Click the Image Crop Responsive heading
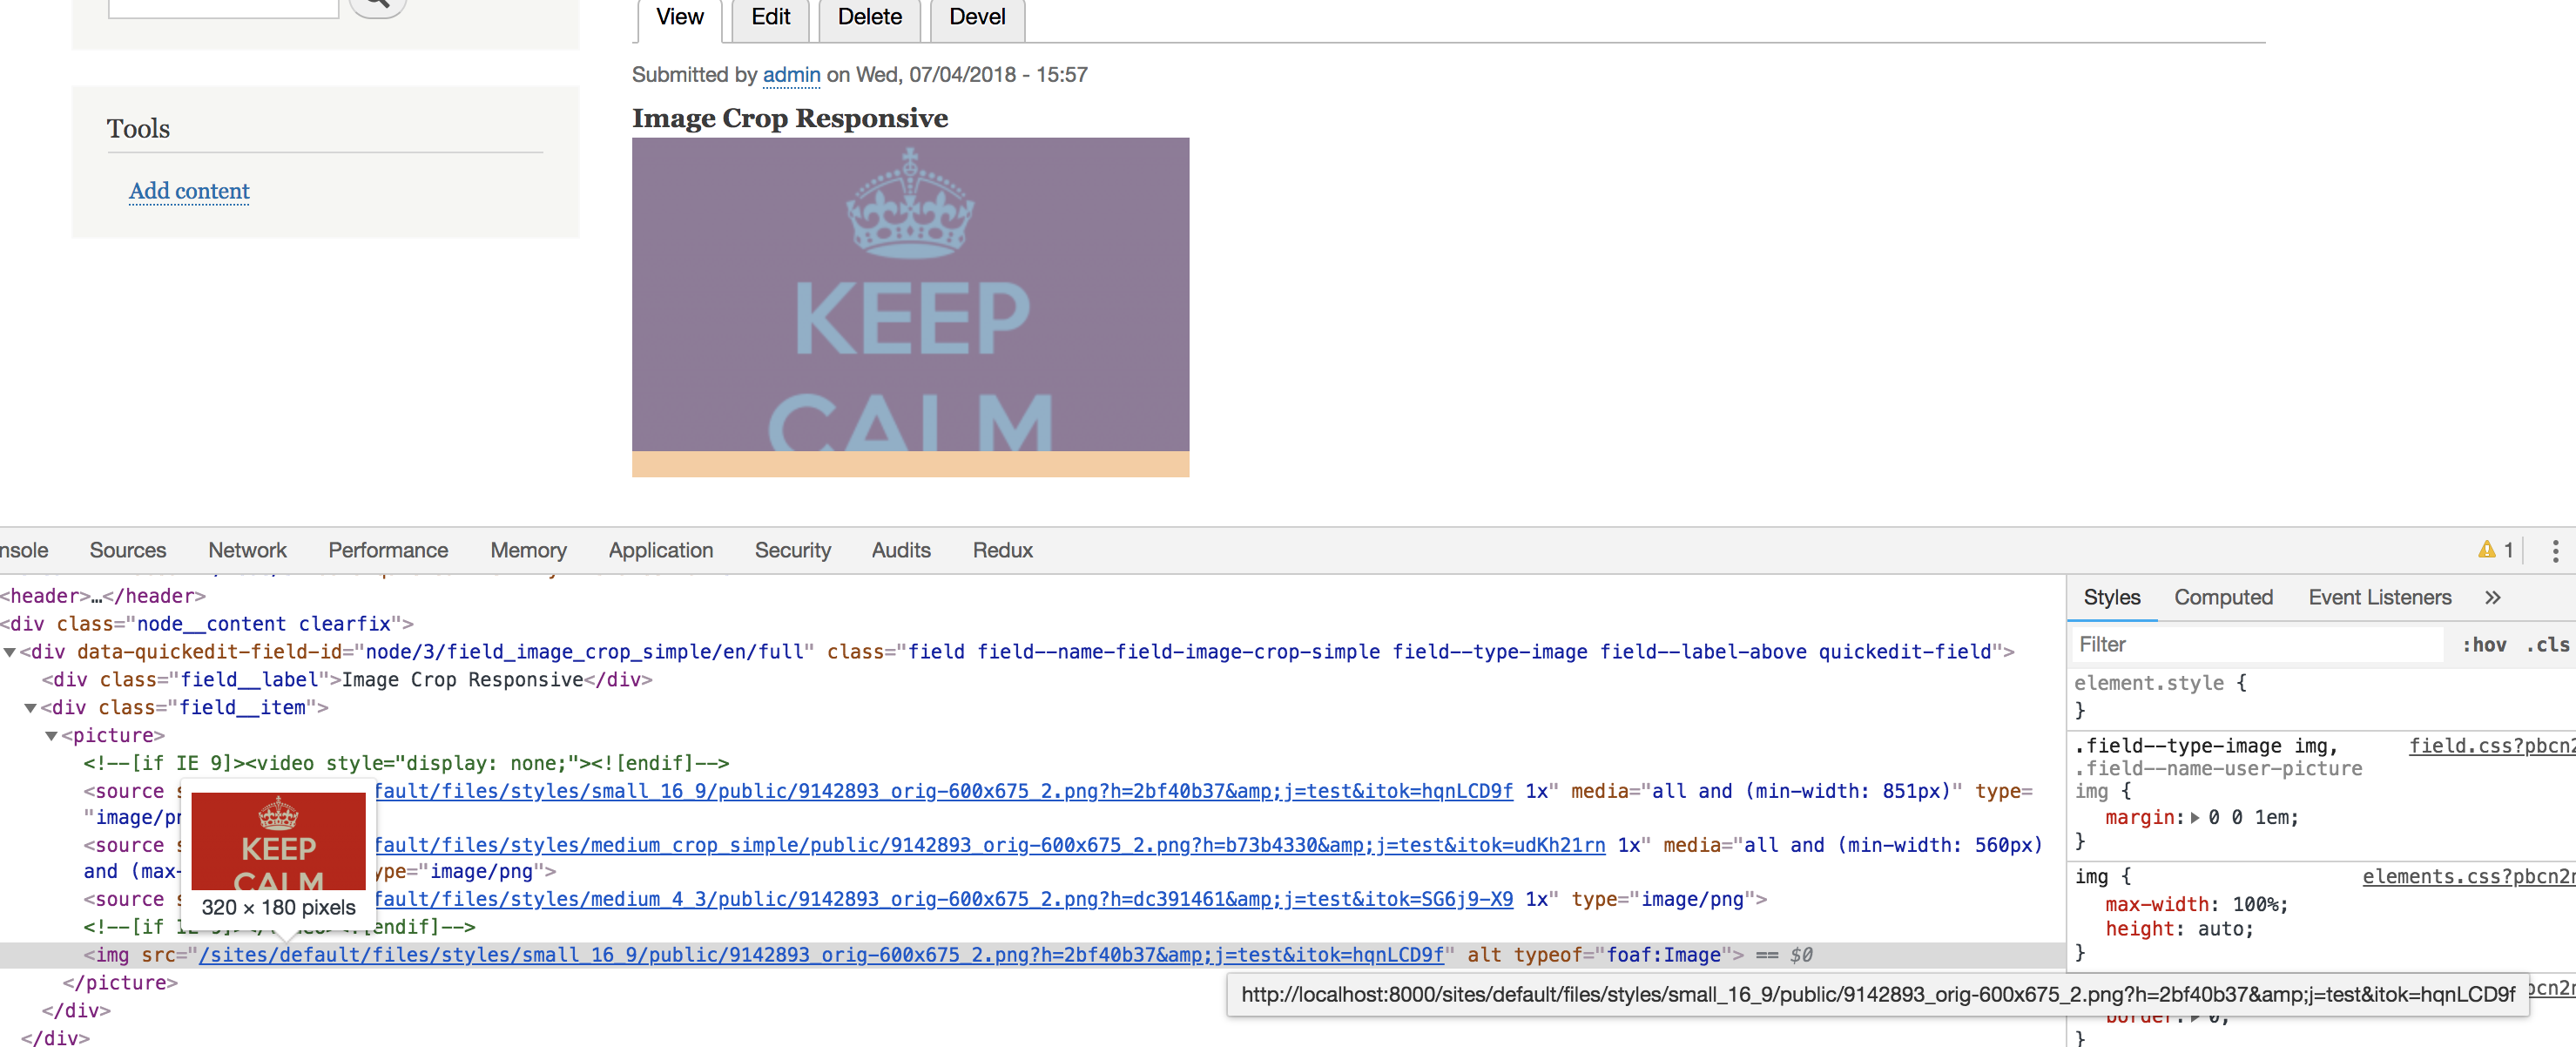Image resolution: width=2576 pixels, height=1047 pixels. (790, 118)
